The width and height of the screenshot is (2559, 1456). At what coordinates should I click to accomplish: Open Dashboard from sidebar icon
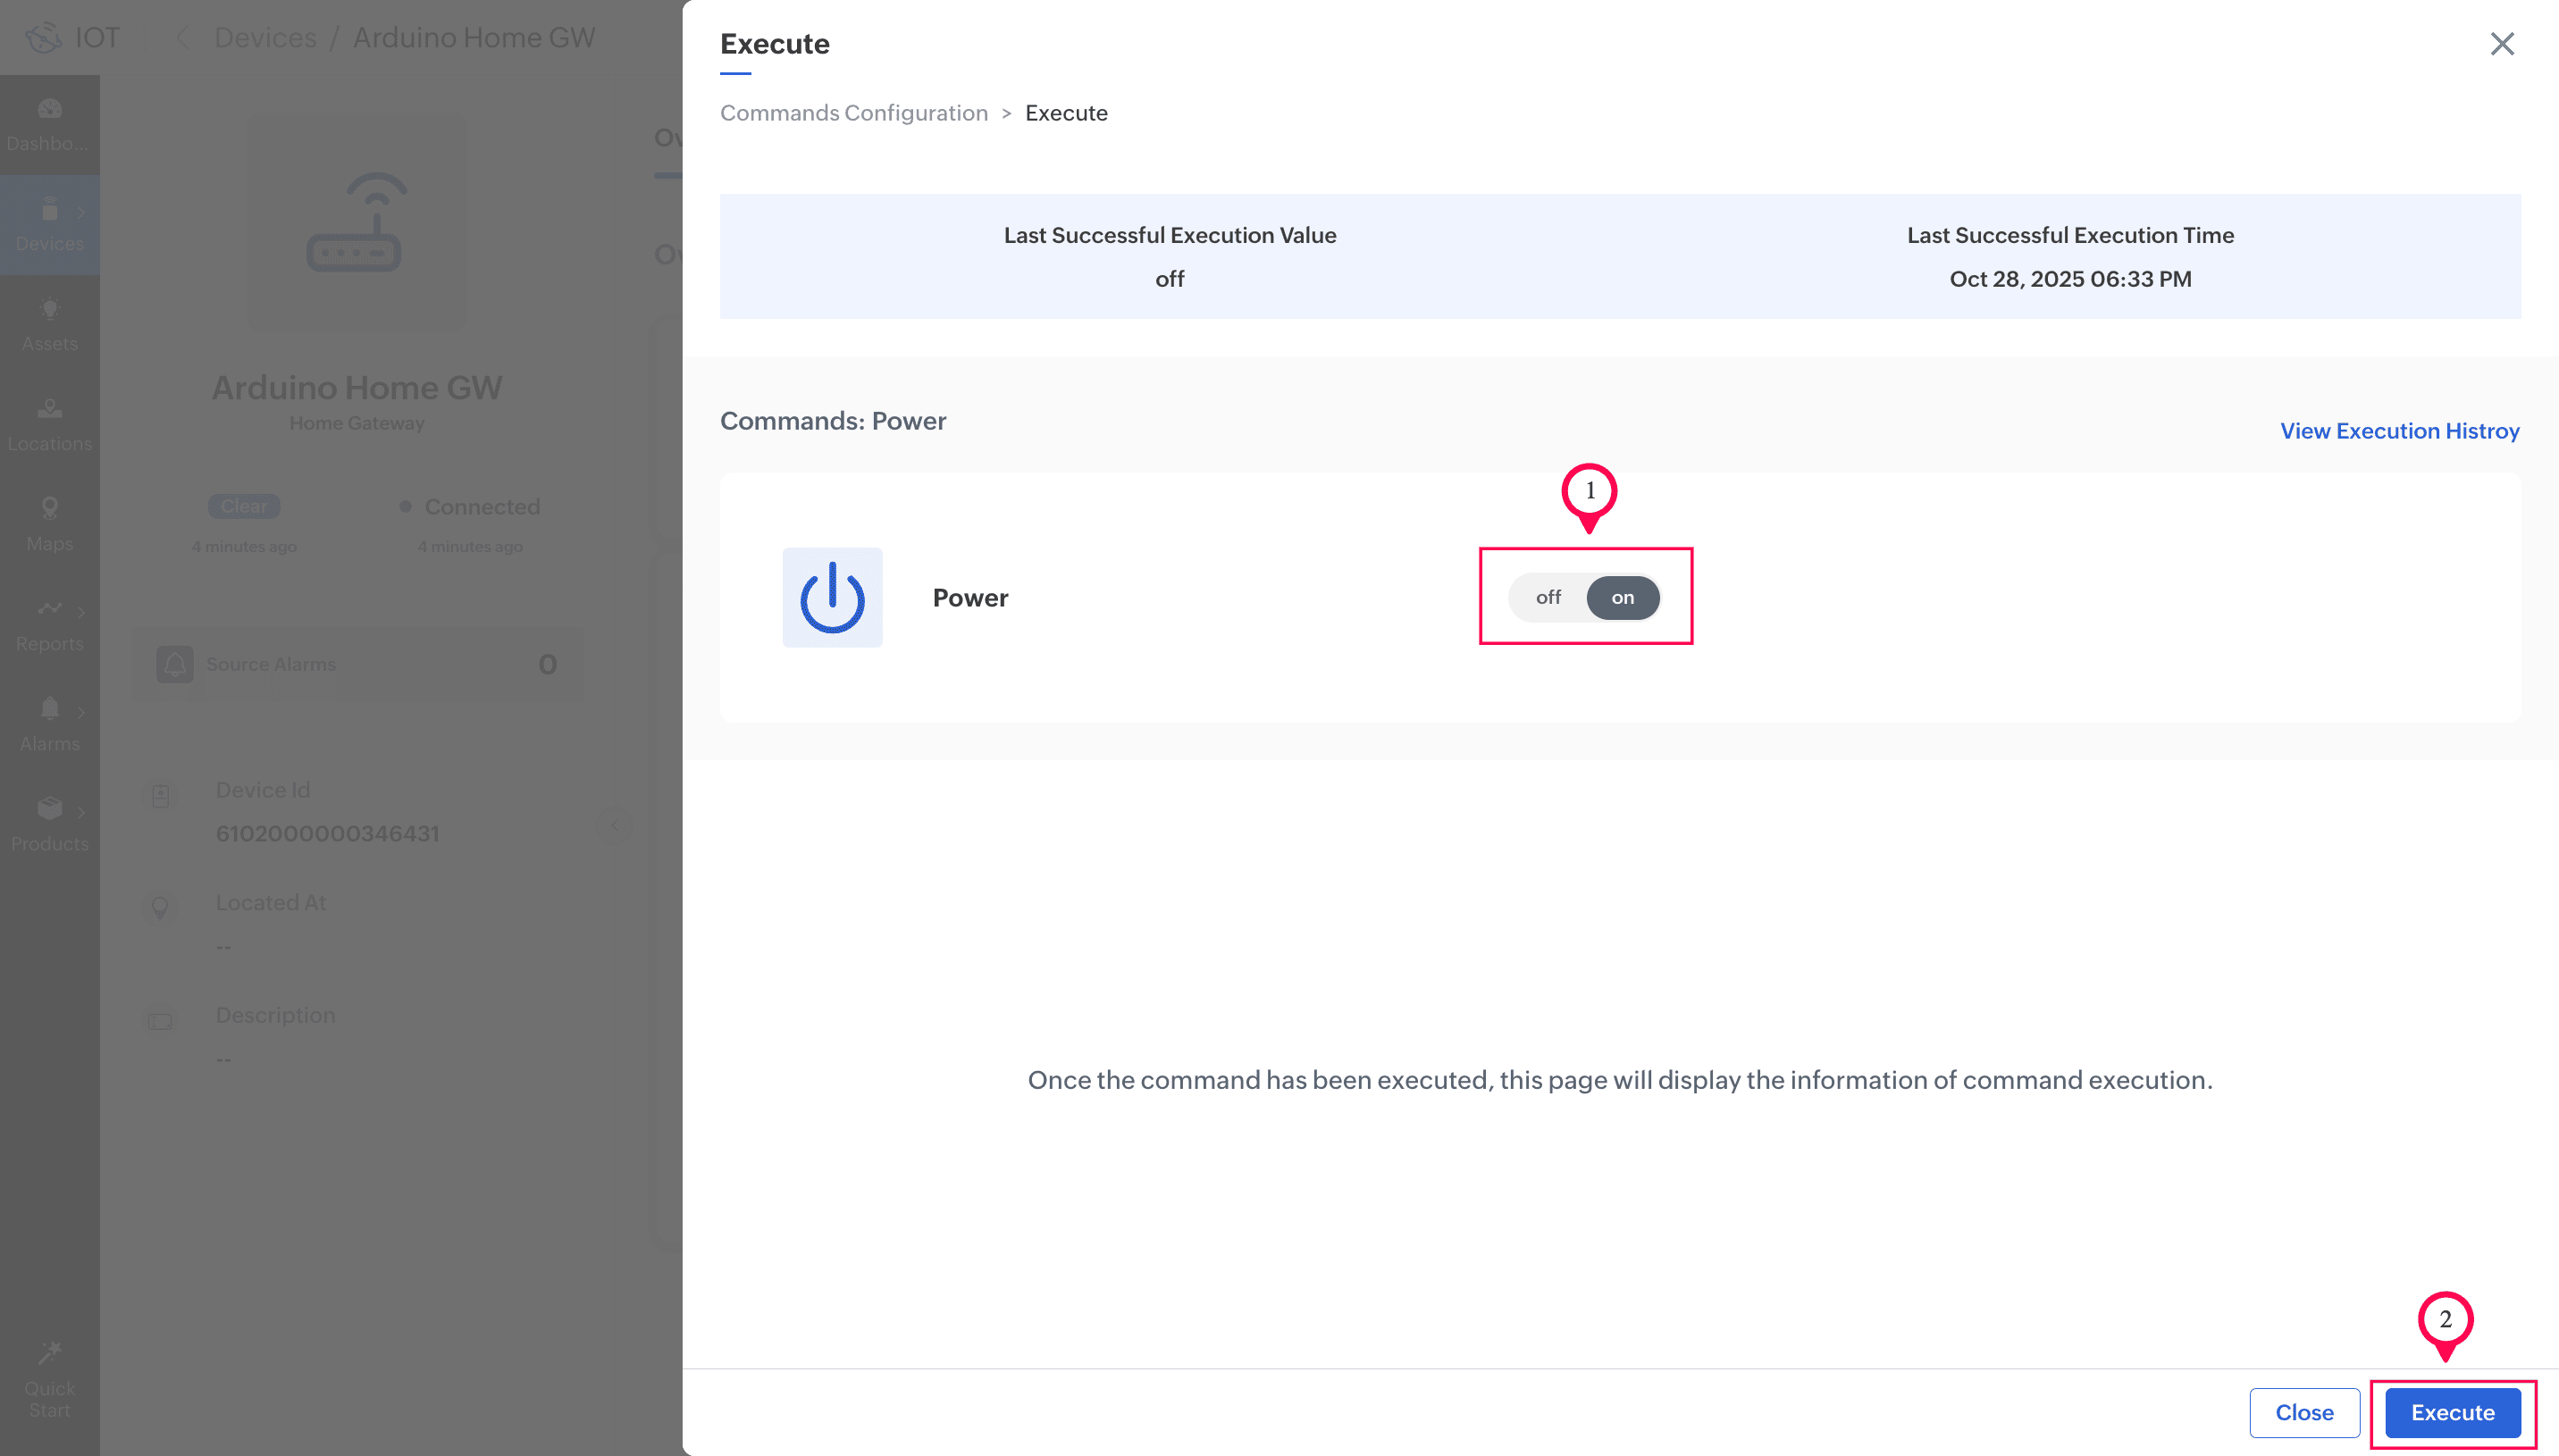(x=49, y=109)
